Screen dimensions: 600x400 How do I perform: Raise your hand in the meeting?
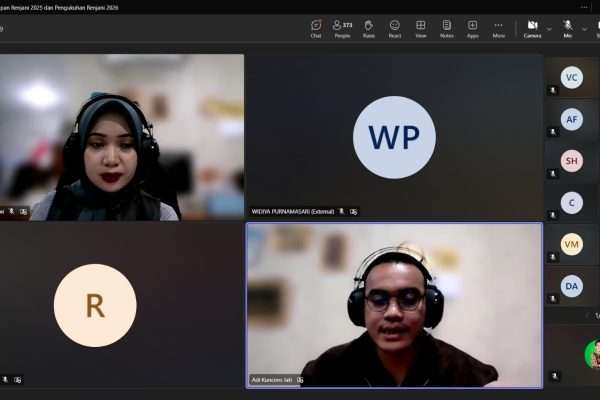point(369,28)
